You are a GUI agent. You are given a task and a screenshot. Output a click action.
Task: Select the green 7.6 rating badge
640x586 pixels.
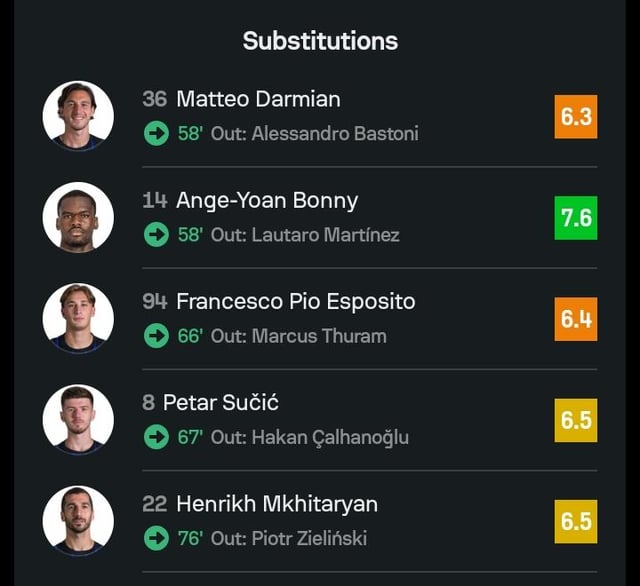[576, 218]
